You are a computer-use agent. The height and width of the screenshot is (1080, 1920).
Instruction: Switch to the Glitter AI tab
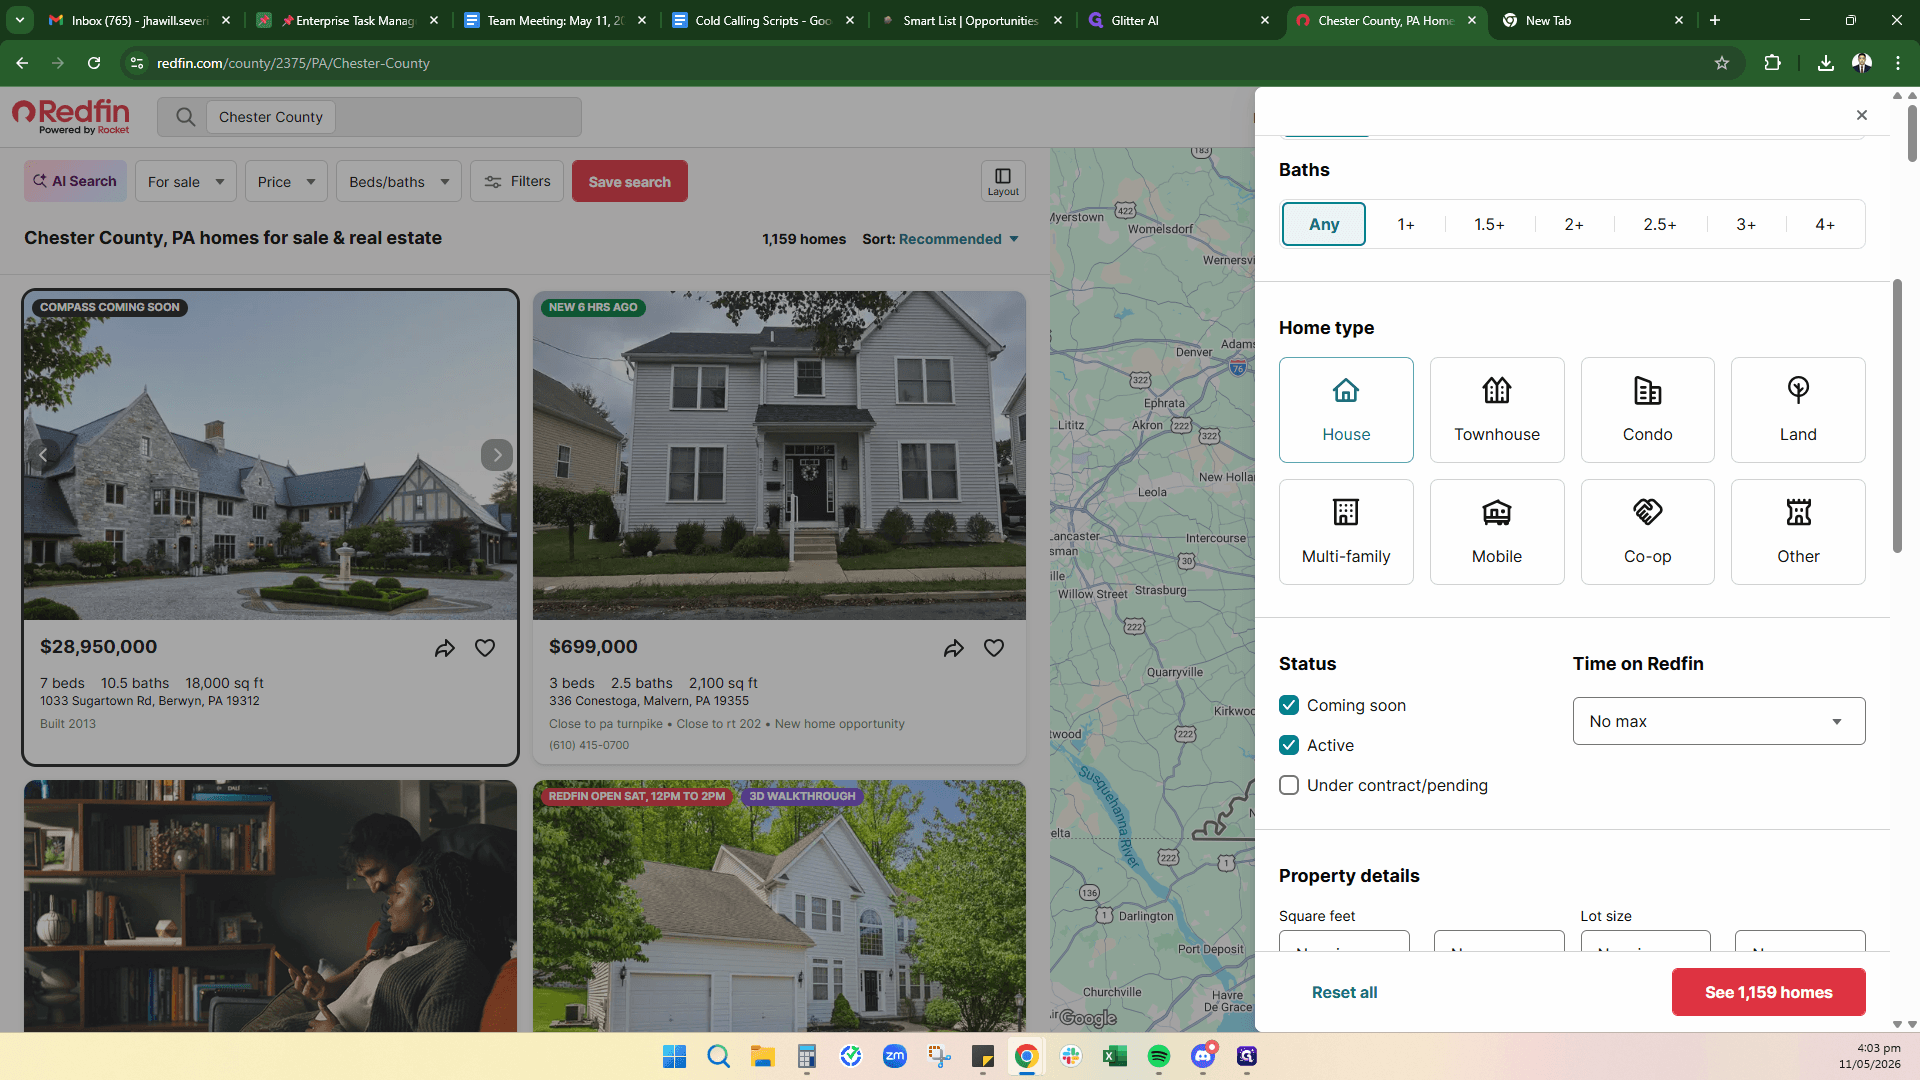(x=1180, y=20)
